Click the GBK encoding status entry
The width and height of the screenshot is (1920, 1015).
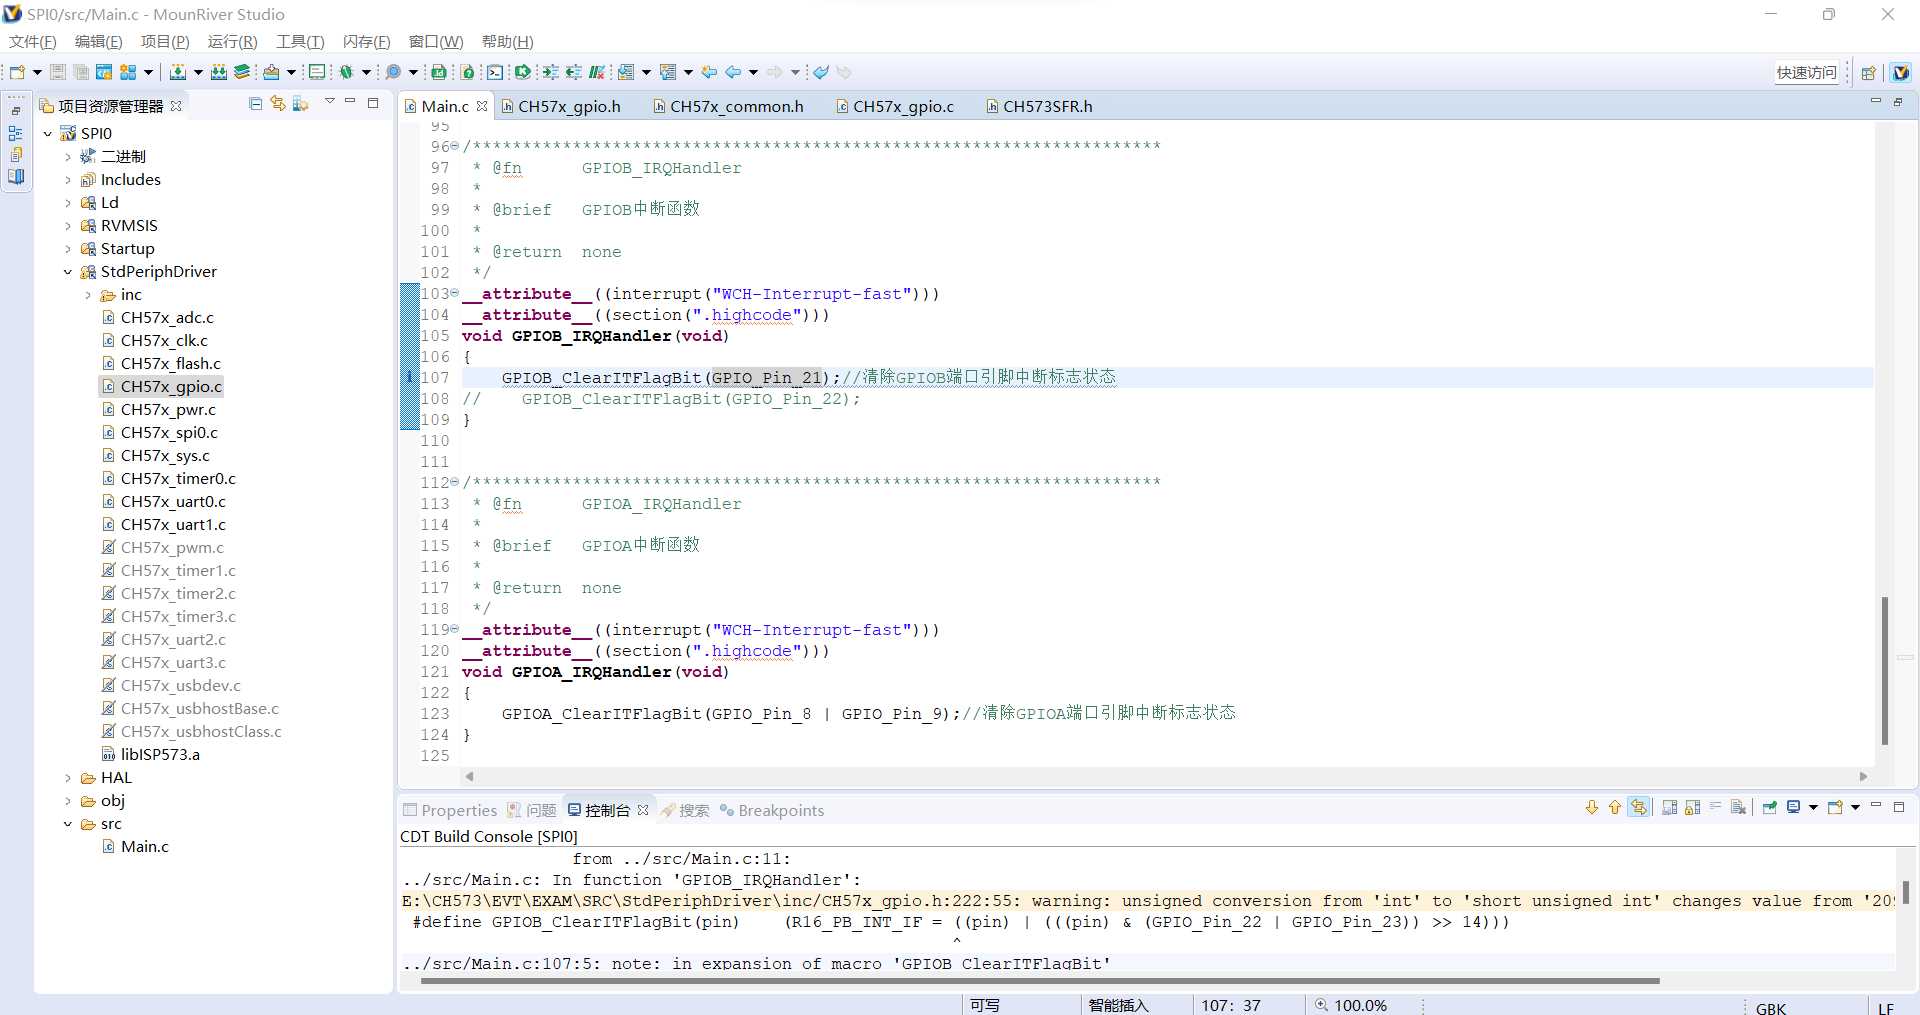coord(1771,1008)
